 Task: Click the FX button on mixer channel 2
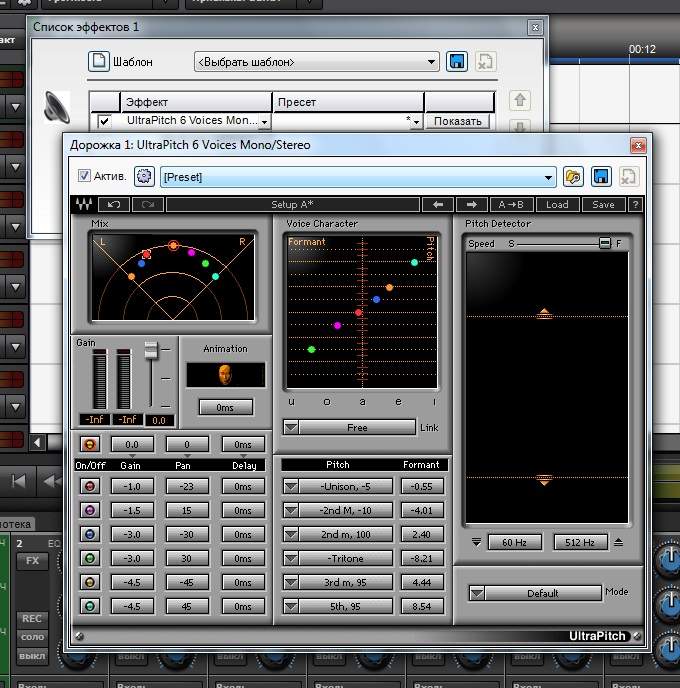point(32,561)
